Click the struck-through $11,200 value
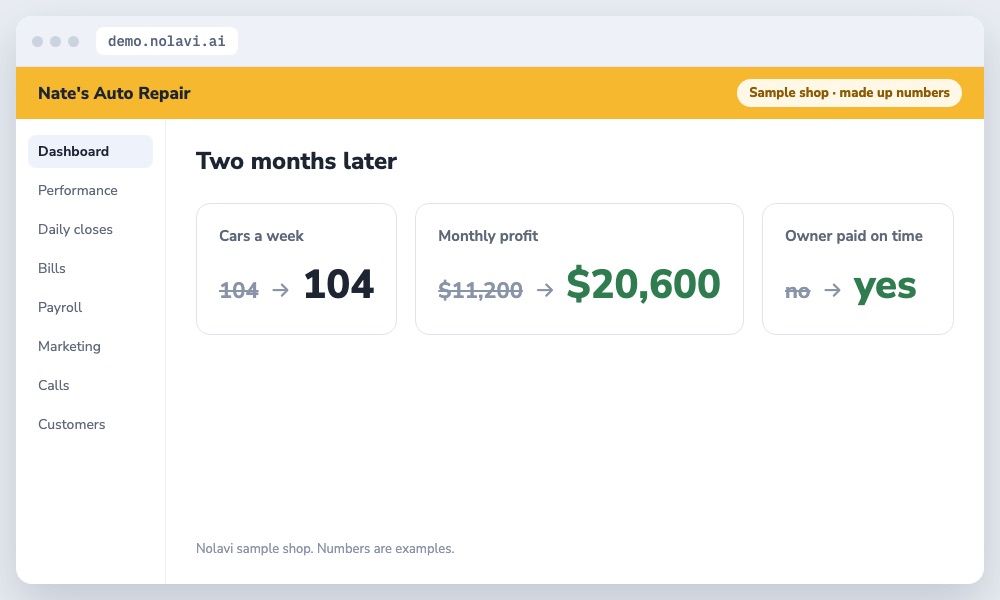This screenshot has width=1000, height=600. [x=480, y=290]
